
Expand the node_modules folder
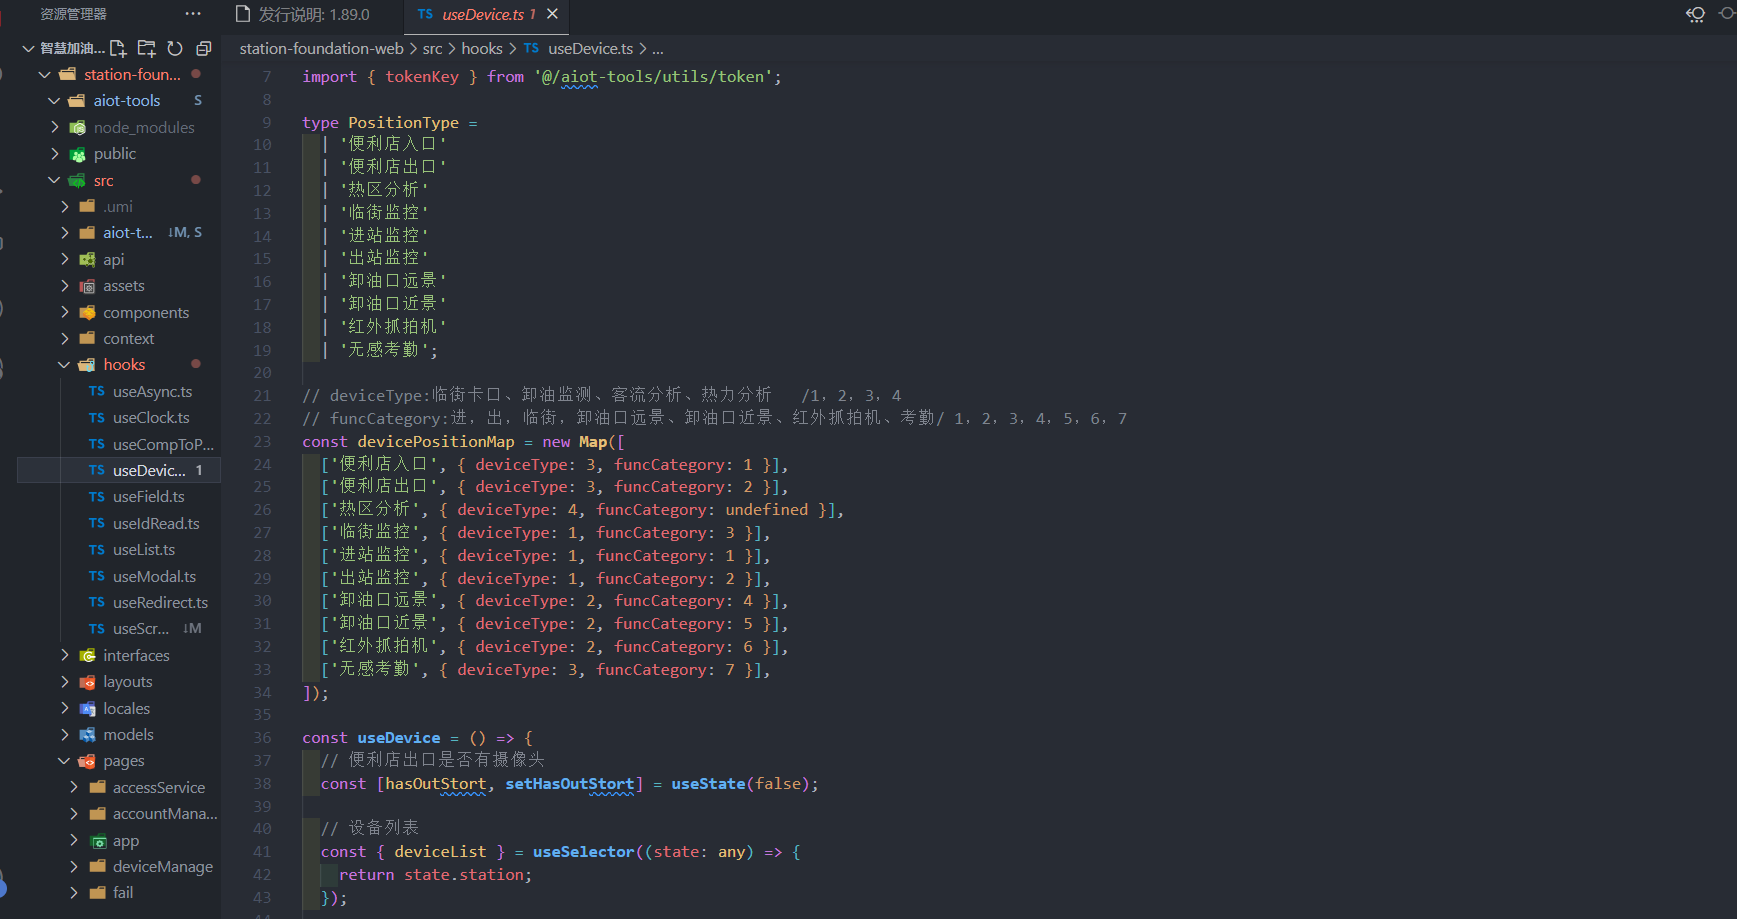pos(55,127)
